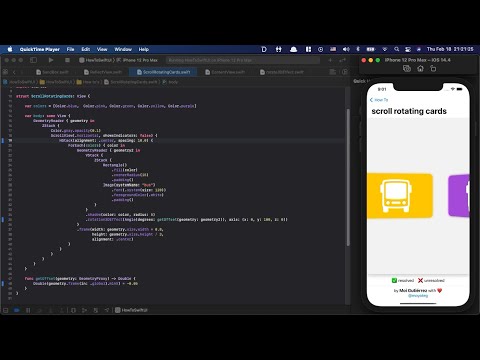Click the Xcode editor vertical scrollbar

pyautogui.click(x=348, y=177)
